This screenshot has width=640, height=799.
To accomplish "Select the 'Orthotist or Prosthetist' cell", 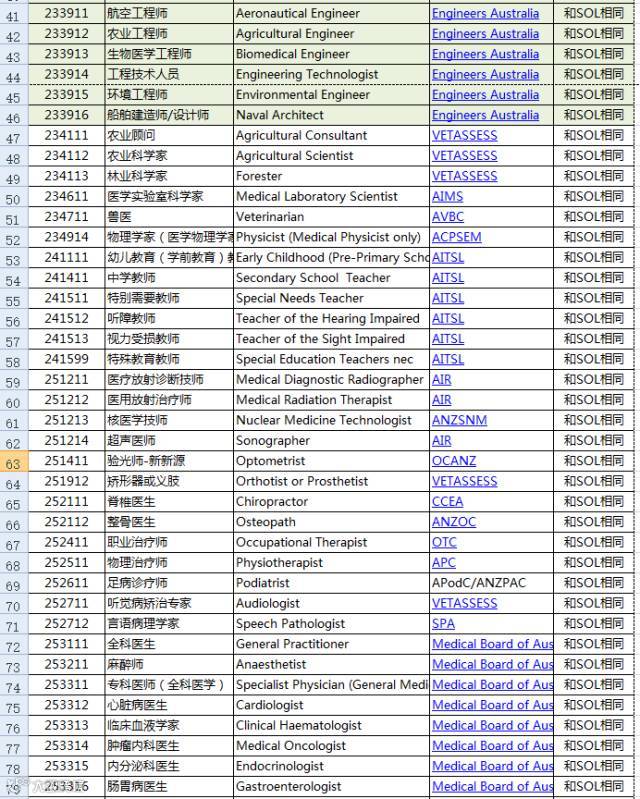I will tap(331, 482).
